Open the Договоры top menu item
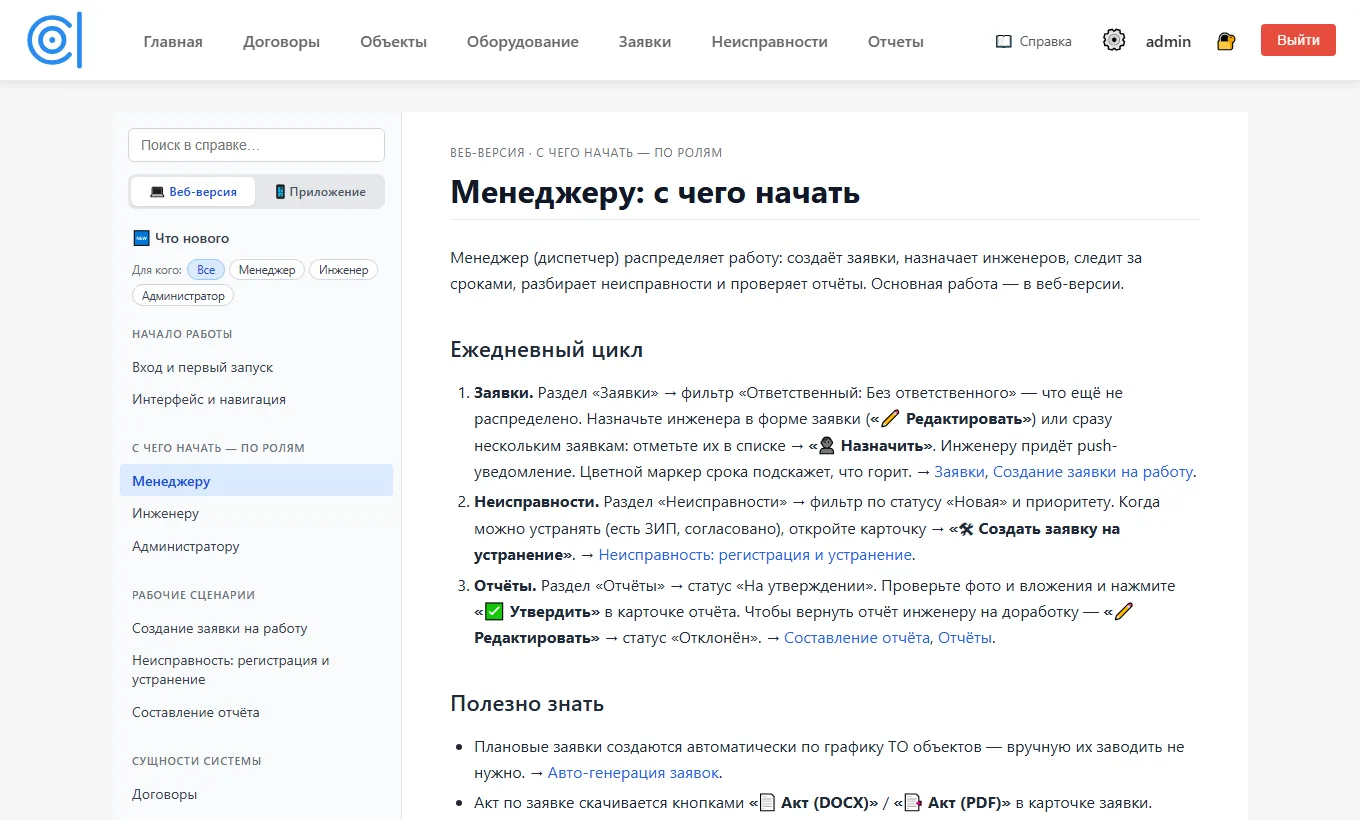The image size is (1360, 820). point(281,42)
